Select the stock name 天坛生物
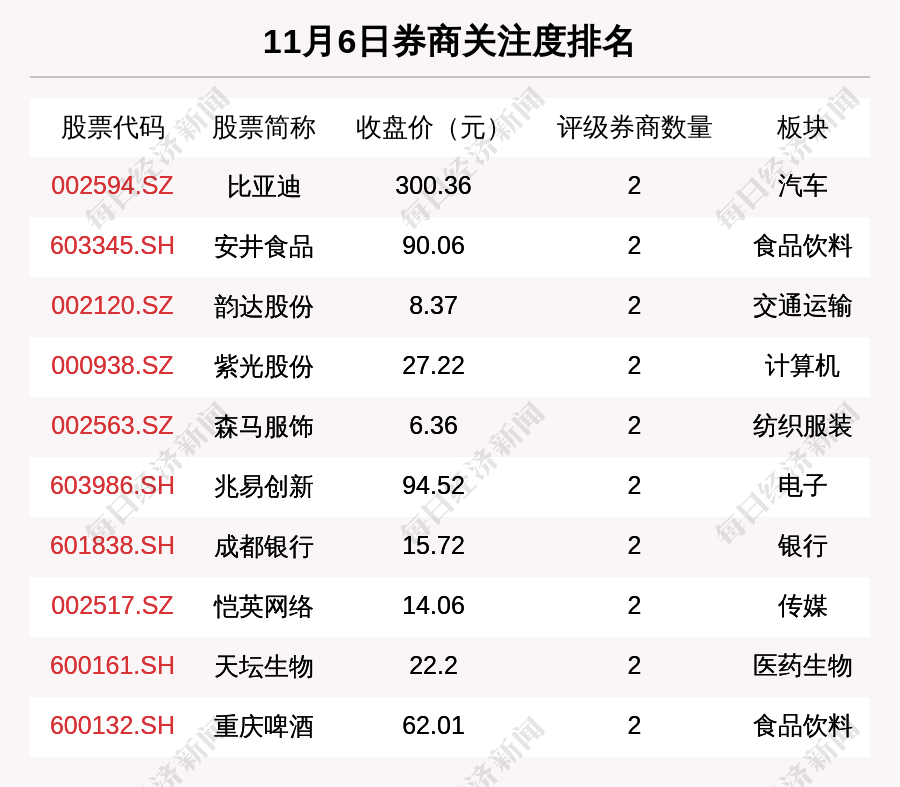This screenshot has width=900, height=787. pos(264,666)
